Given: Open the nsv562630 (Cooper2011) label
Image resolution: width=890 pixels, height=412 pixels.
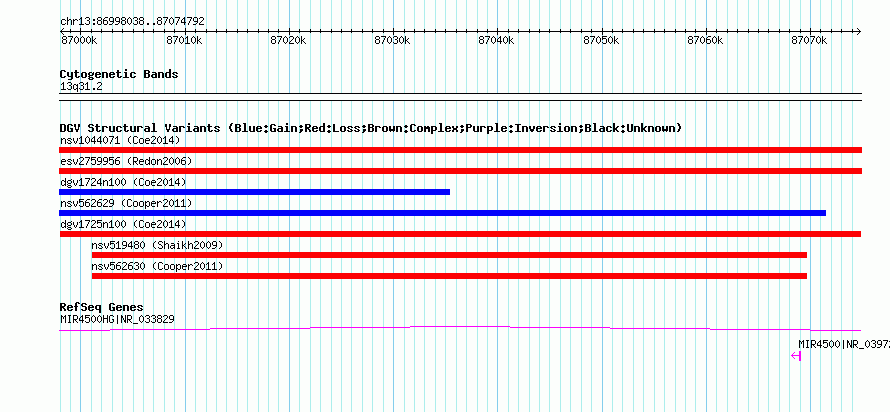Looking at the screenshot, I should 157,266.
